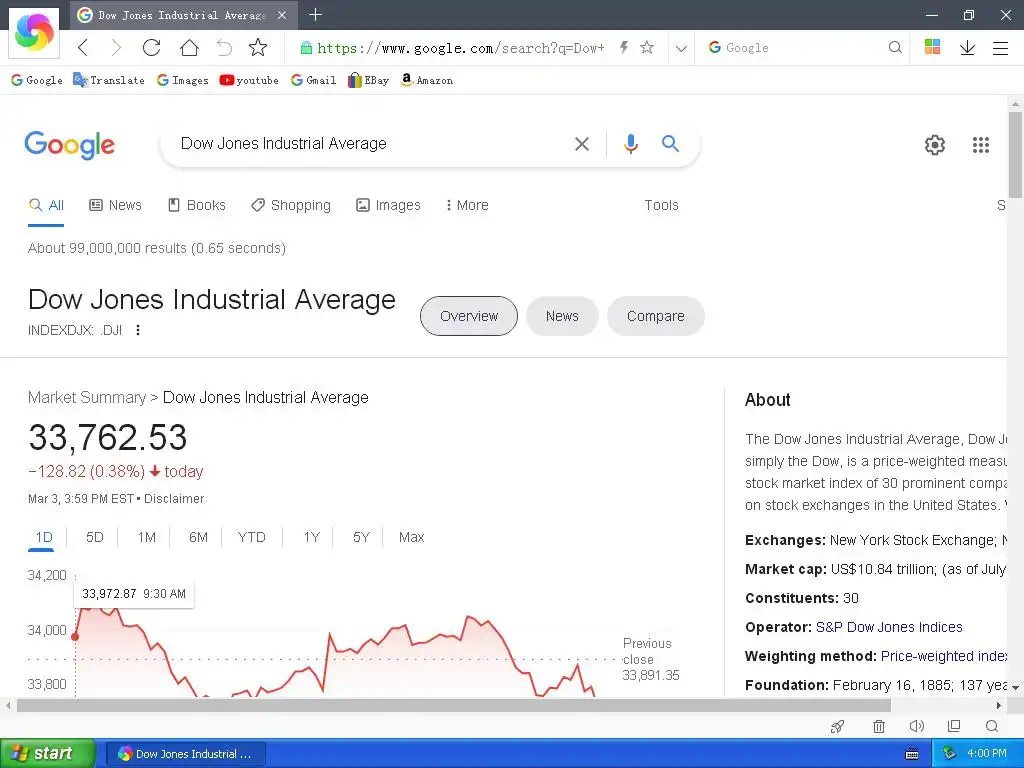Screen dimensions: 1024x768
Task: Expand the address bar dropdown chevron
Action: (681, 48)
